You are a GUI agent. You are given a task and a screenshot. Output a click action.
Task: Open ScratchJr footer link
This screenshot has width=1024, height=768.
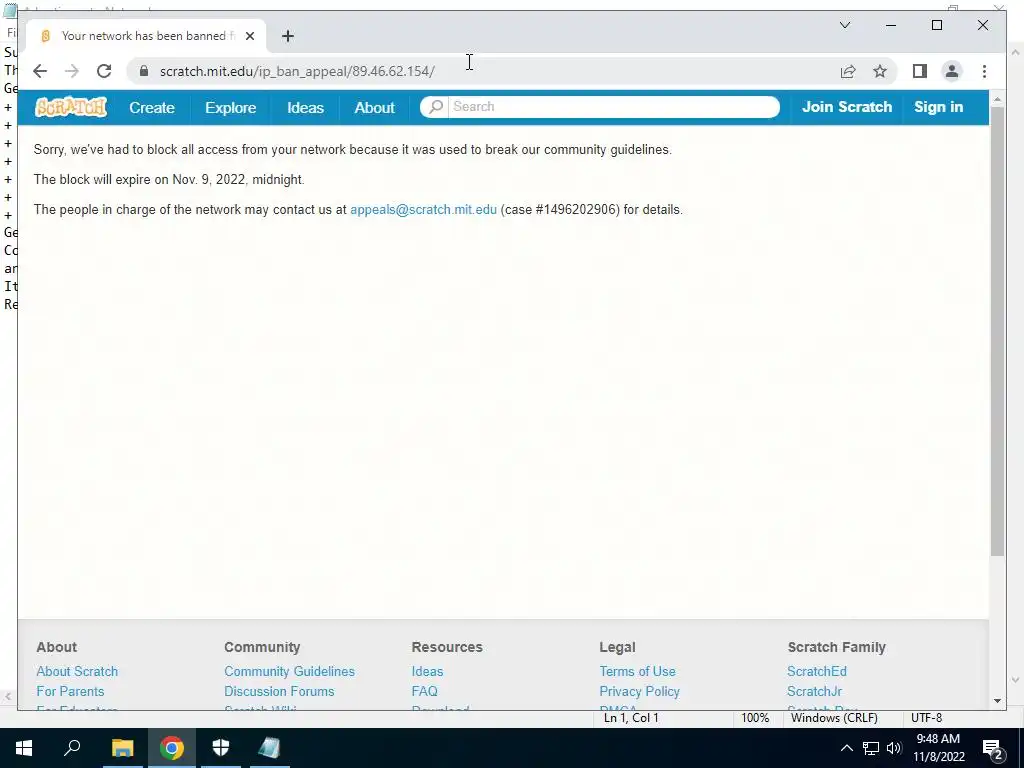(x=814, y=691)
